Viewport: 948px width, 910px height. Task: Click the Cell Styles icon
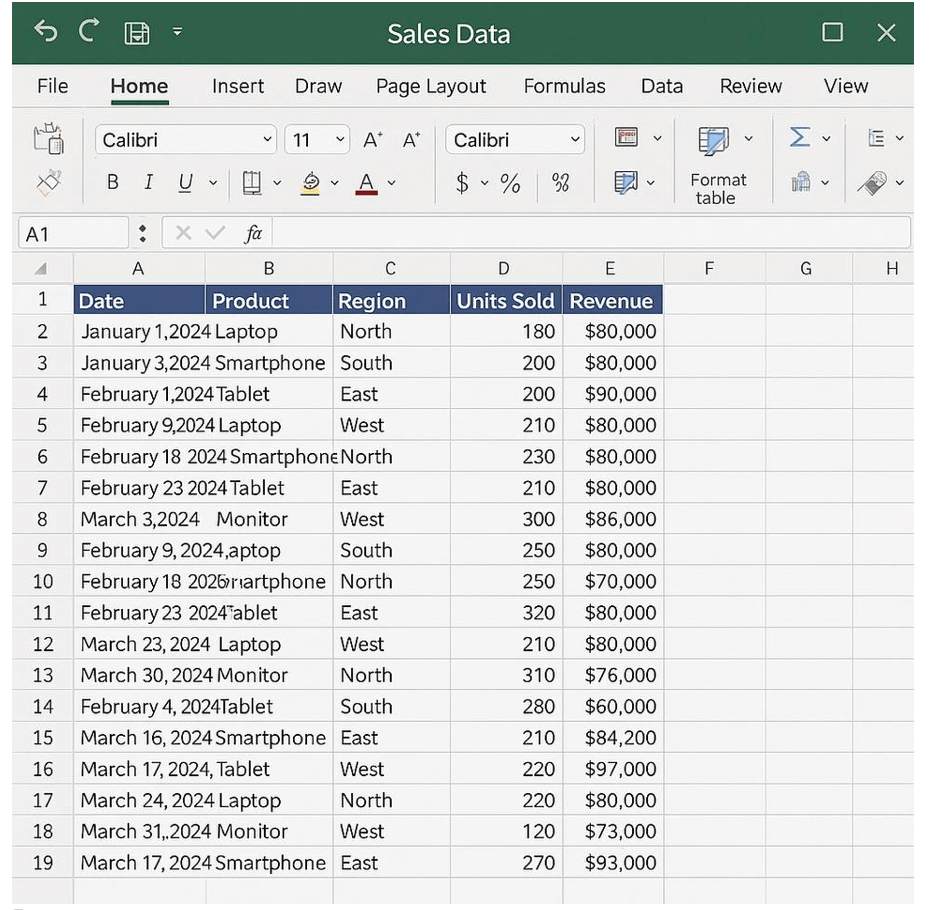(x=625, y=182)
